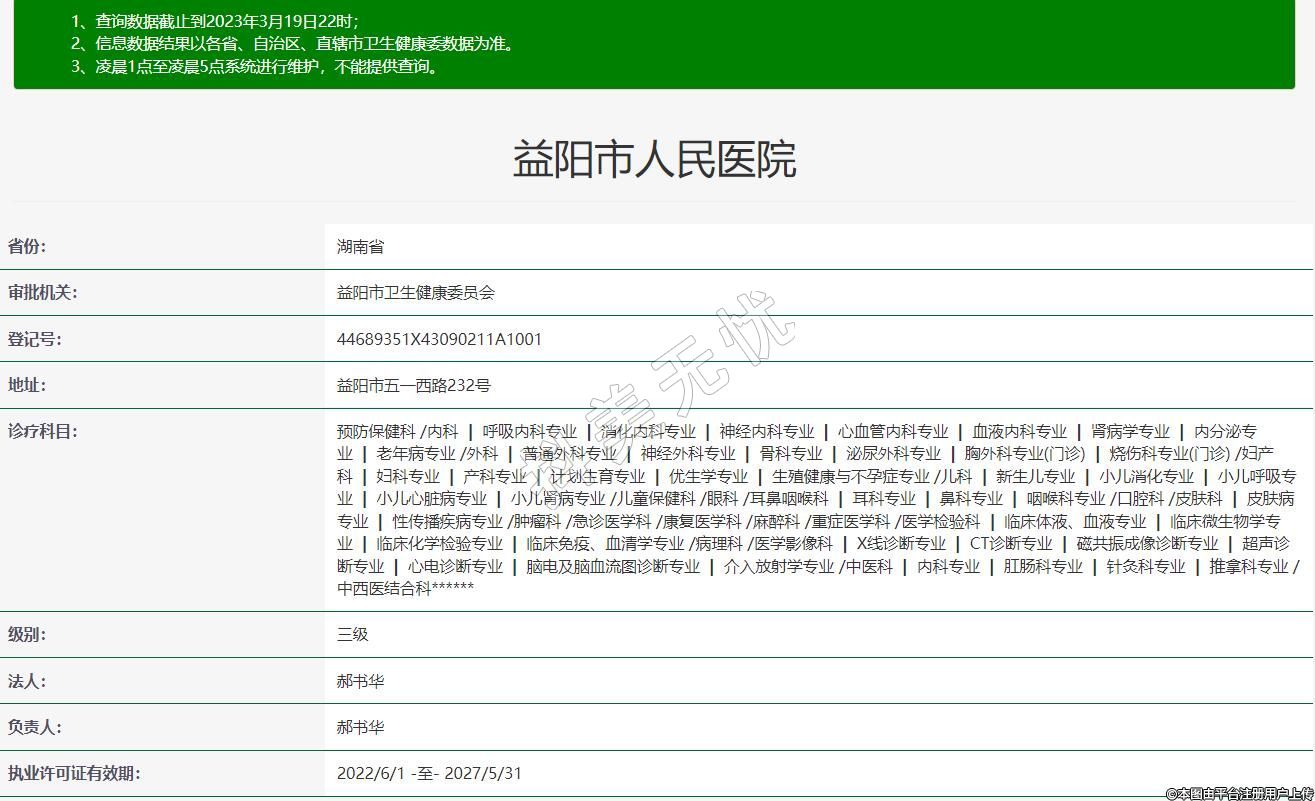Select the 省份 row label
1315x801 pixels.
[x=27, y=247]
